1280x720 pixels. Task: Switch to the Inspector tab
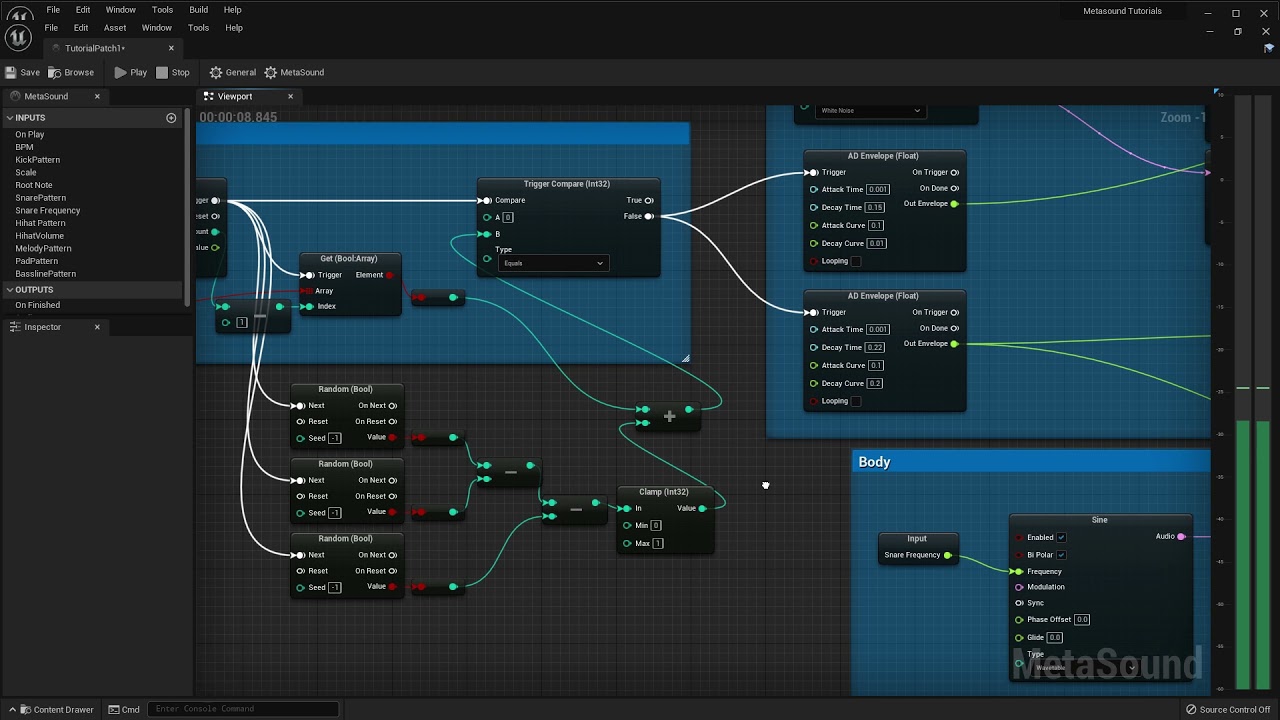coord(42,327)
